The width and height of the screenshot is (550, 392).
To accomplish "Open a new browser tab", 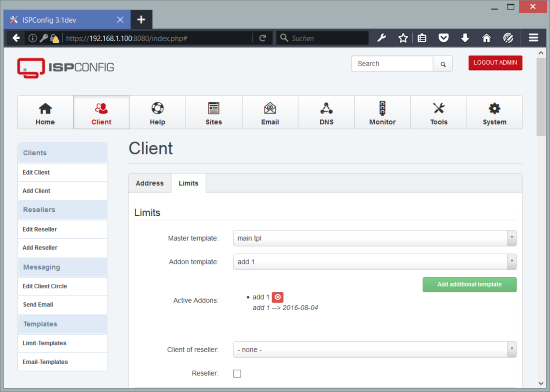I will pyautogui.click(x=141, y=20).
